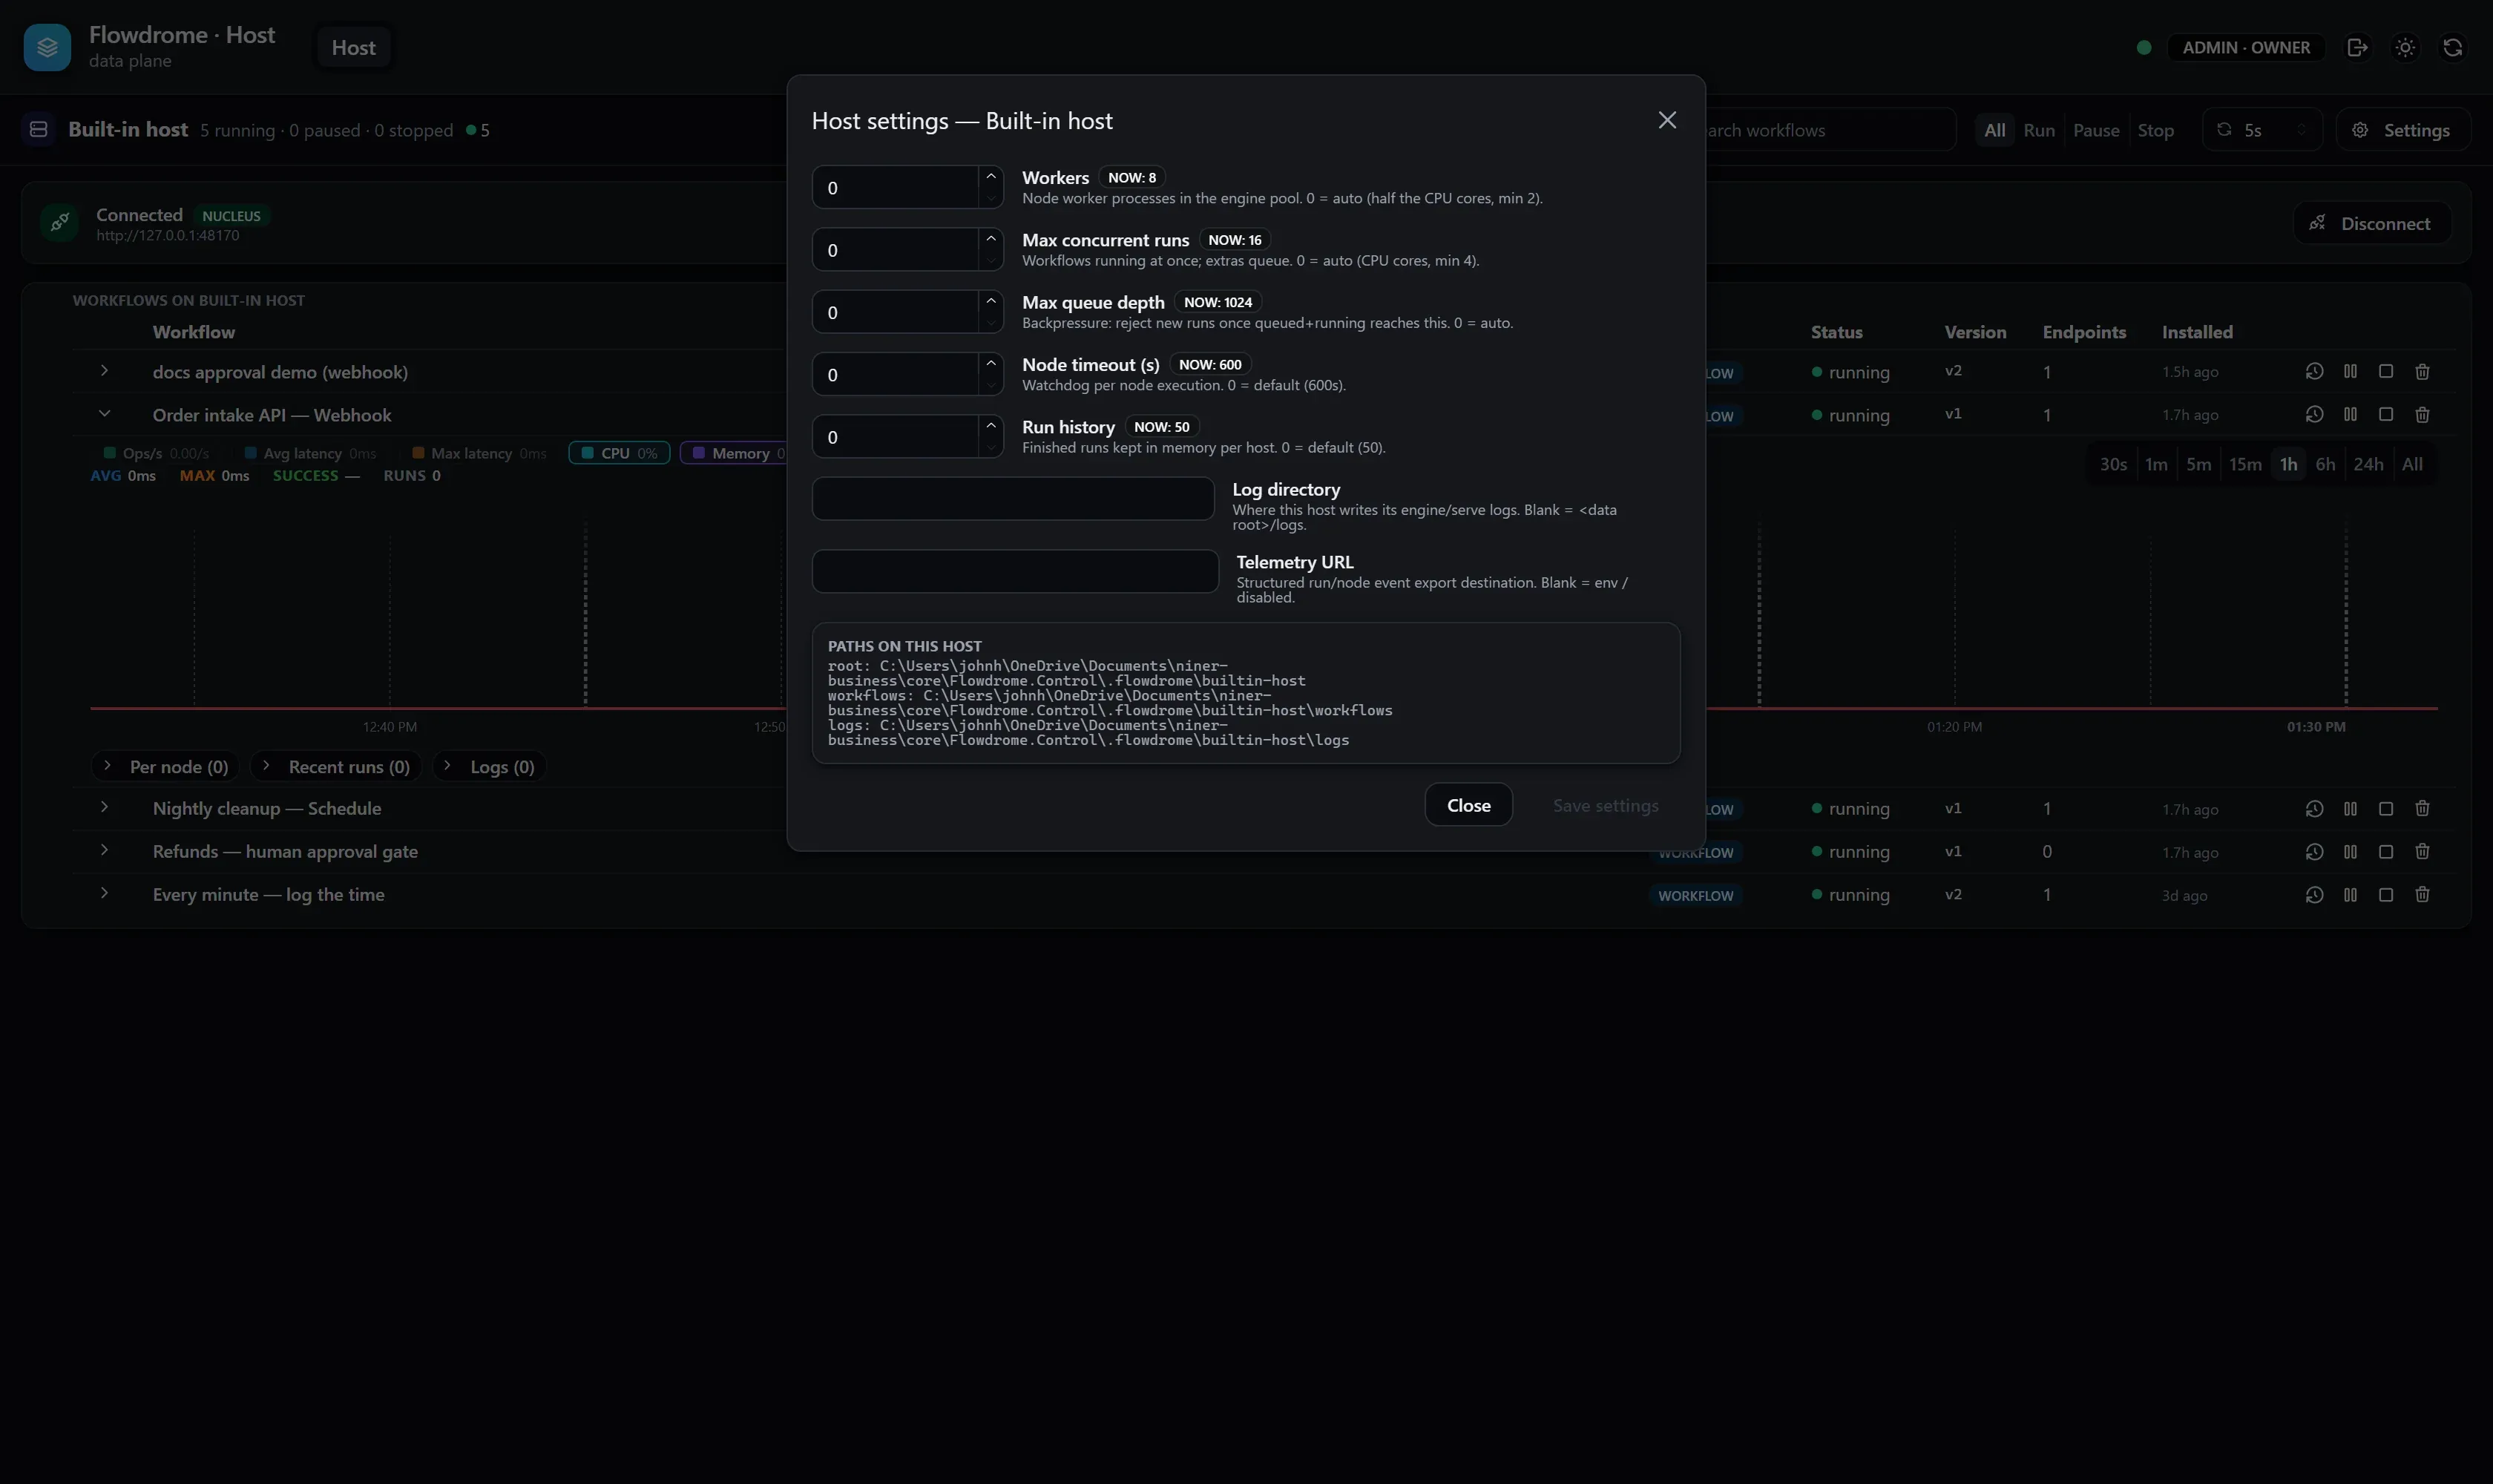The height and width of the screenshot is (1484, 2493).
Task: Collapse the Order intake API row
Action: [104, 414]
